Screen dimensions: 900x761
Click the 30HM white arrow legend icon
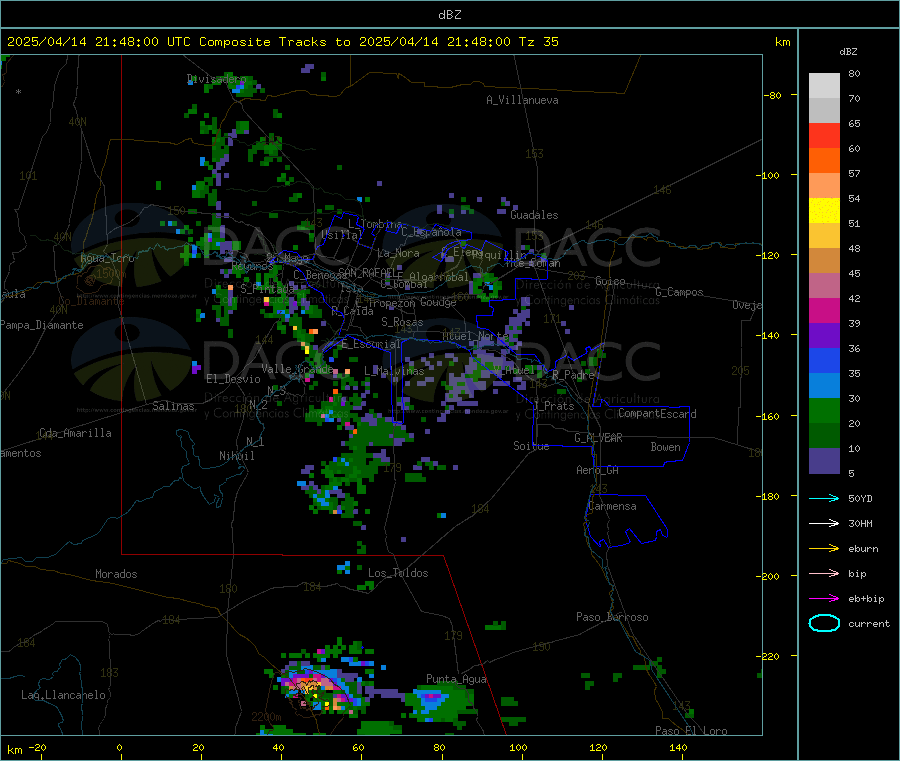pos(824,523)
